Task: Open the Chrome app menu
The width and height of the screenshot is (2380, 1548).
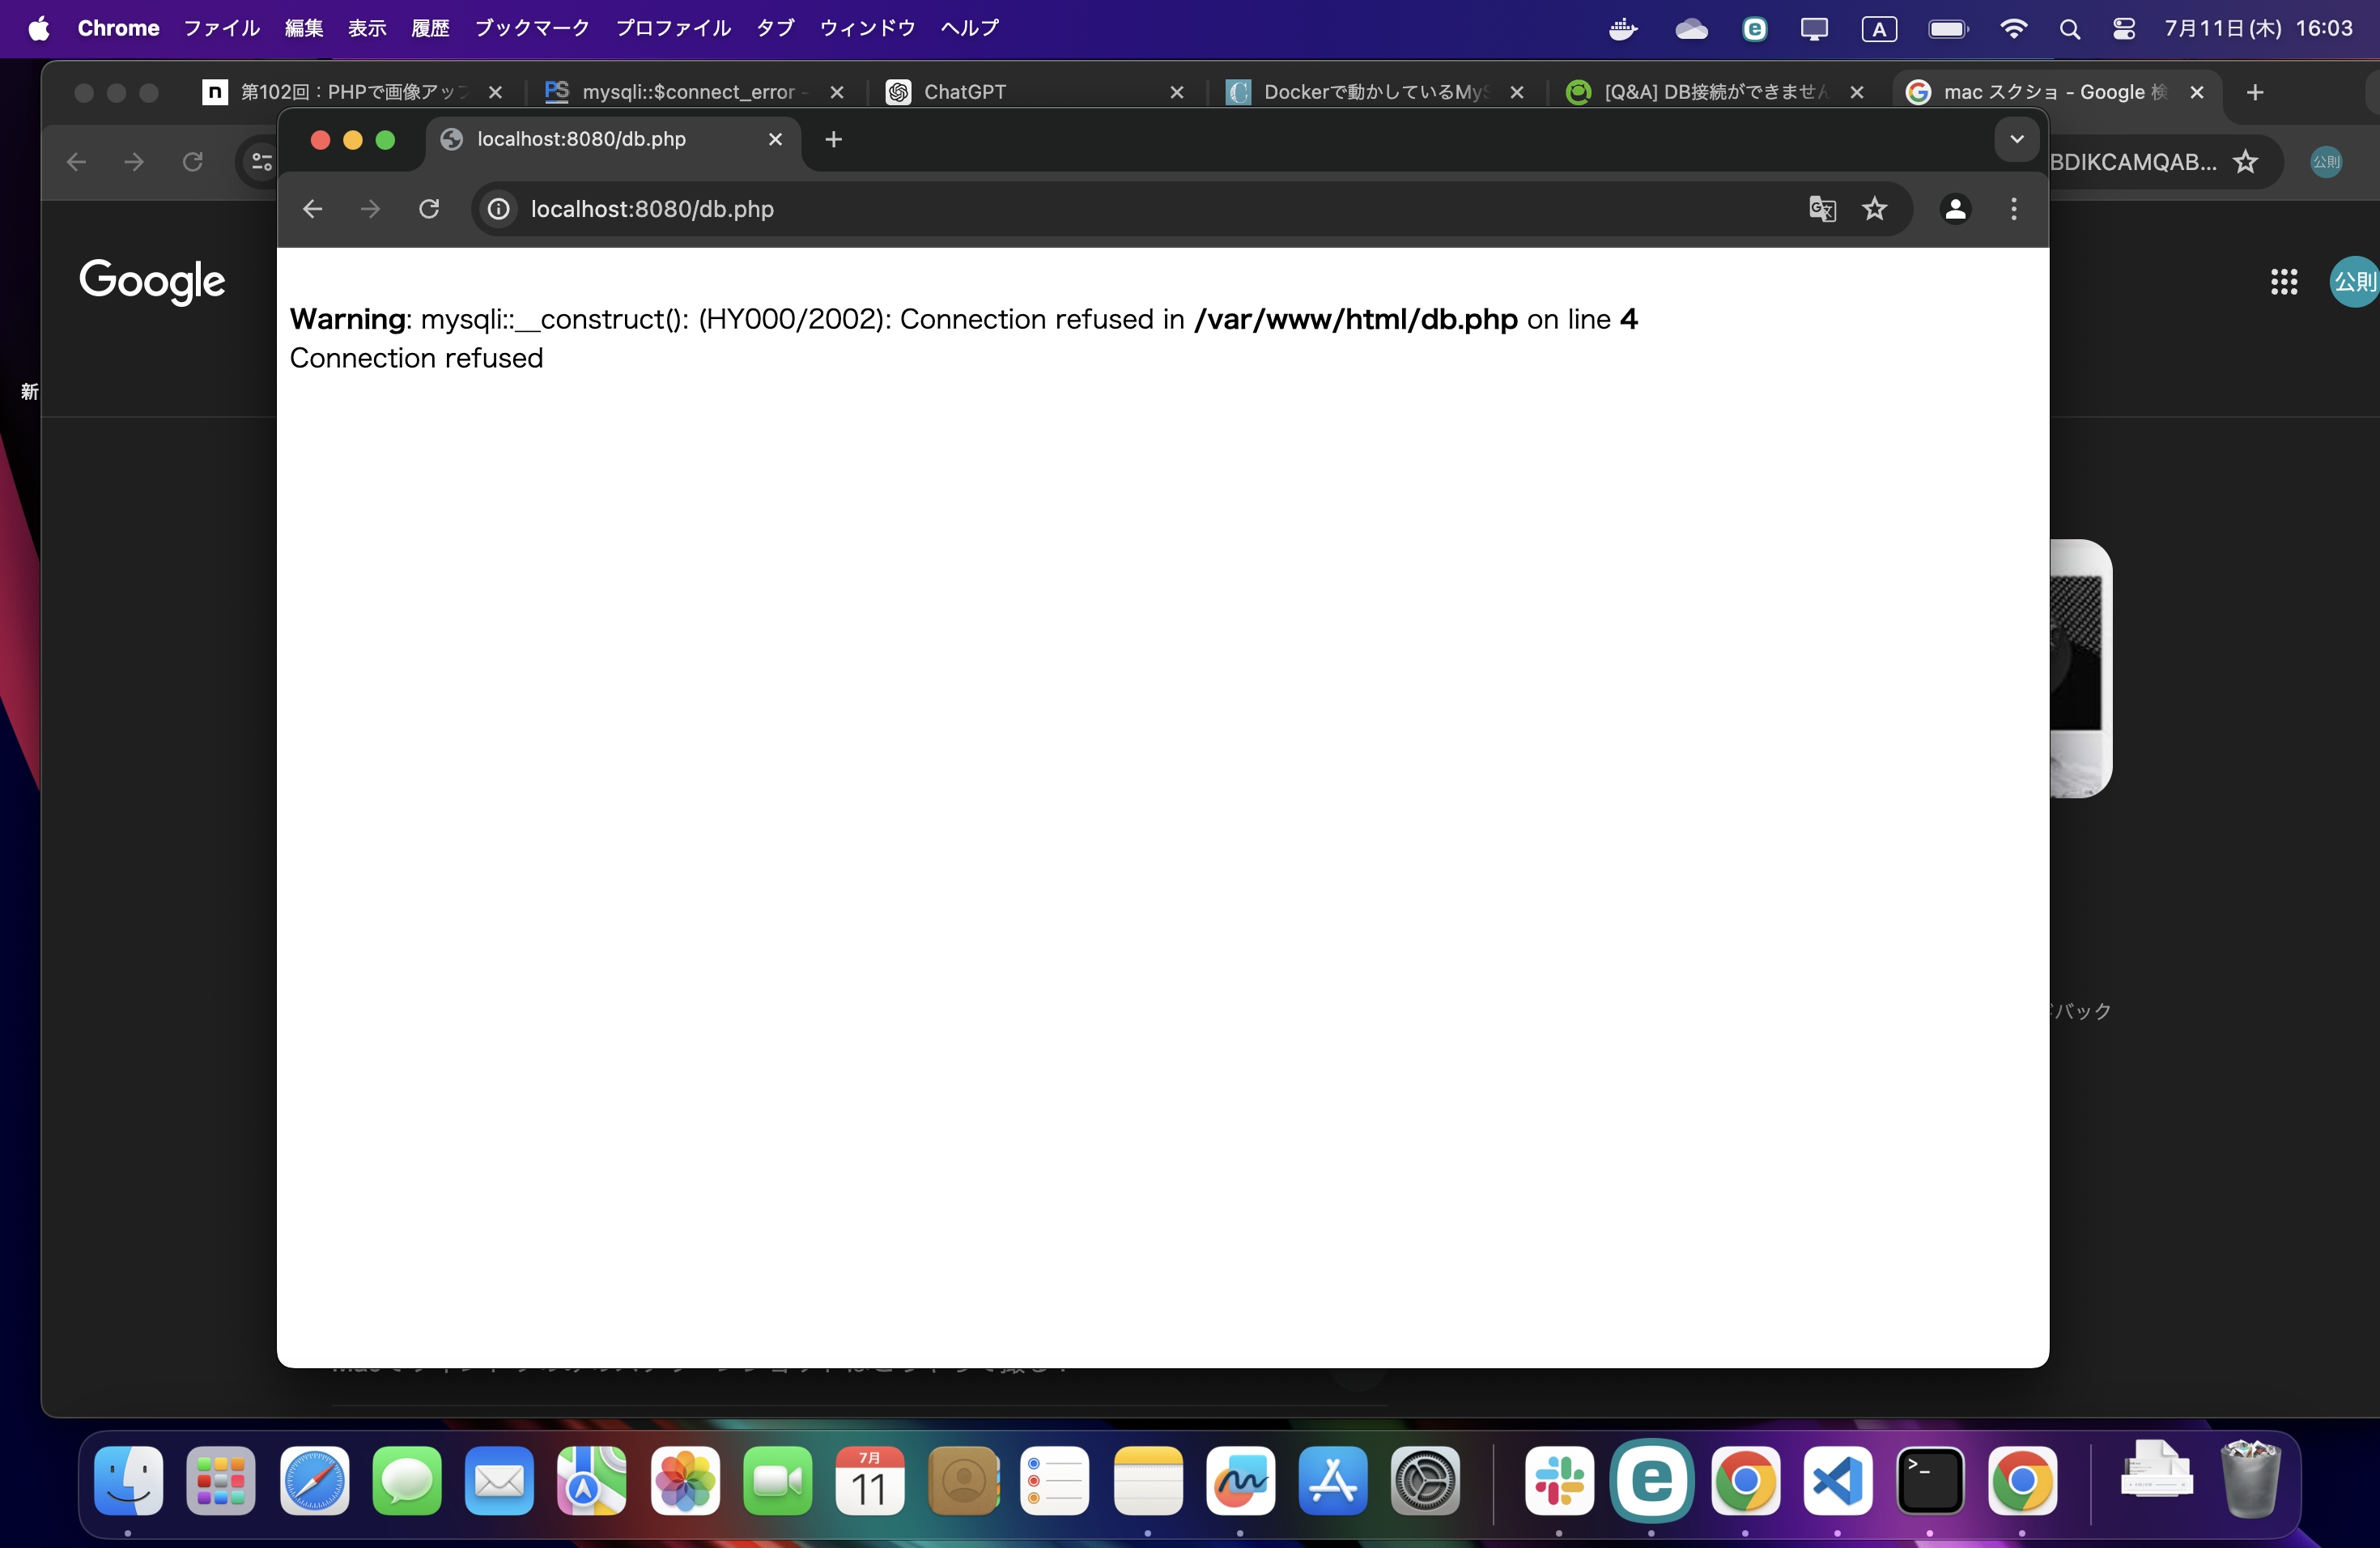Action: coord(118,28)
